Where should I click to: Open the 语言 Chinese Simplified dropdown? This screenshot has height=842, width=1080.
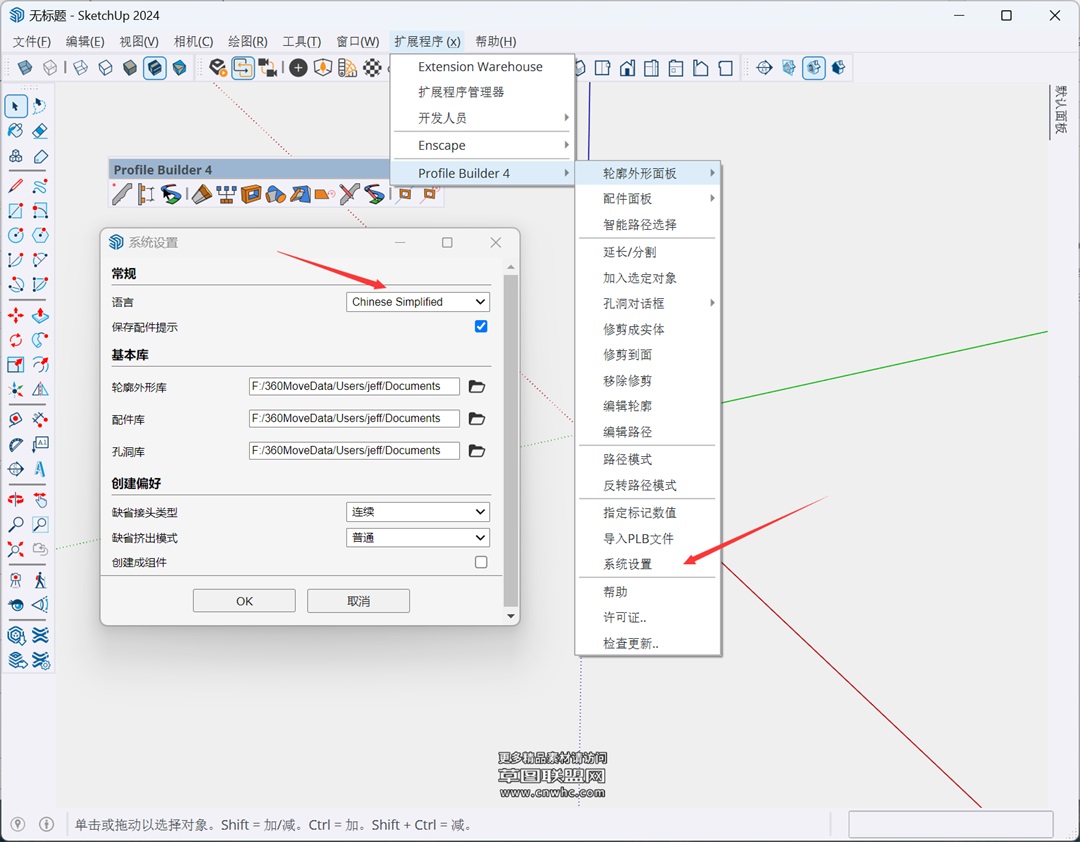pyautogui.click(x=418, y=302)
